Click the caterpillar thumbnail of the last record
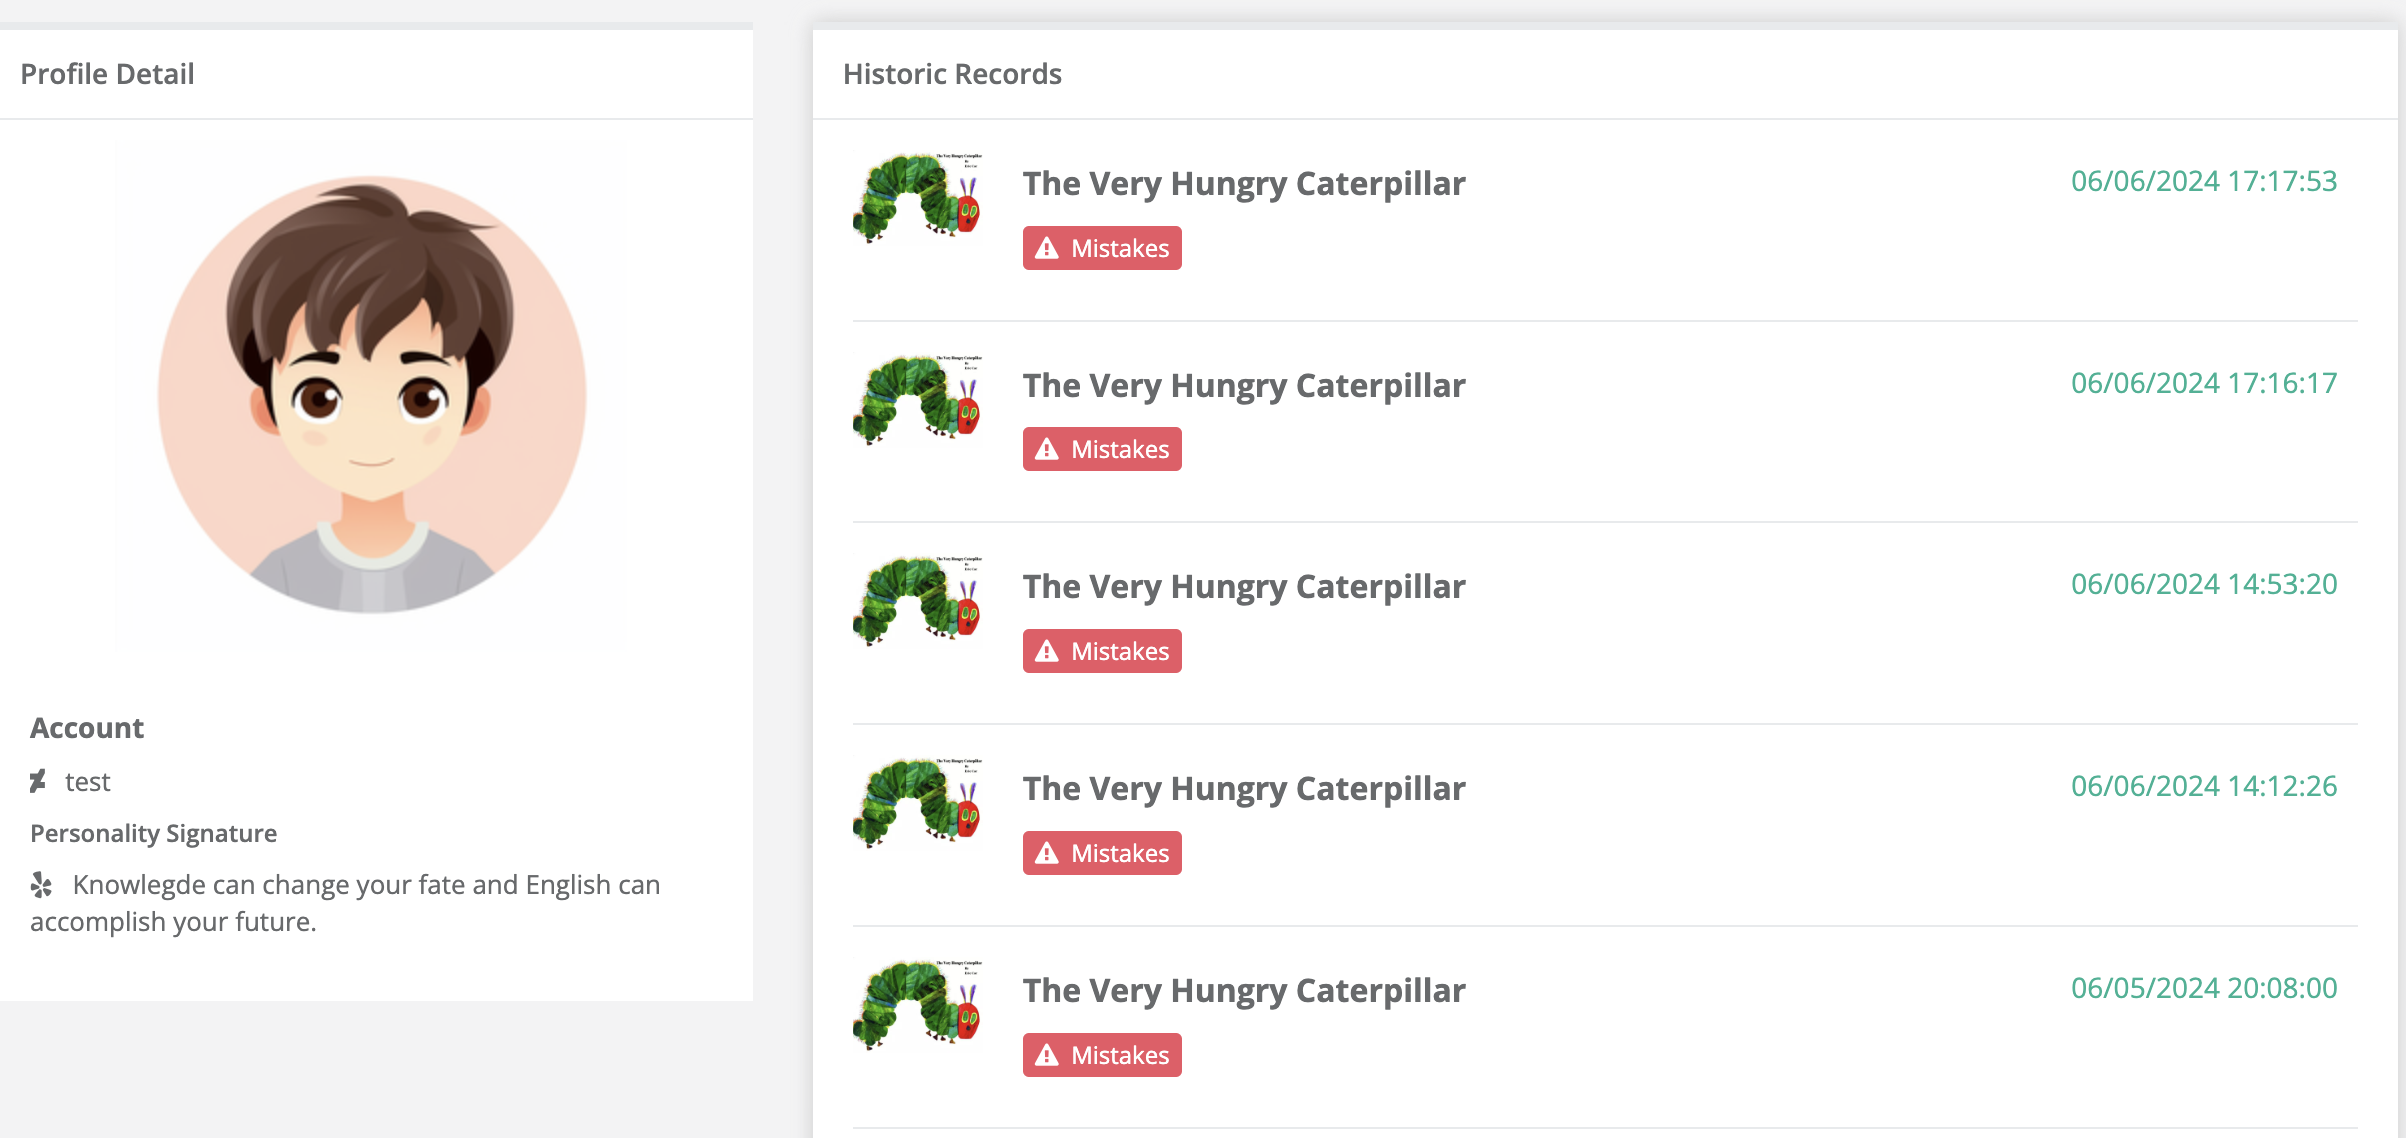The height and width of the screenshot is (1138, 2406). [918, 1005]
